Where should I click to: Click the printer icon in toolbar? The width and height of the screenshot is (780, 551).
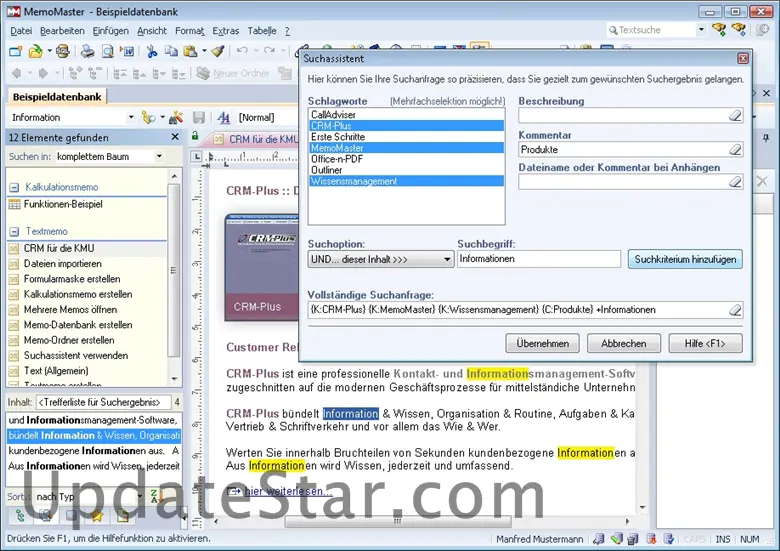(88, 51)
